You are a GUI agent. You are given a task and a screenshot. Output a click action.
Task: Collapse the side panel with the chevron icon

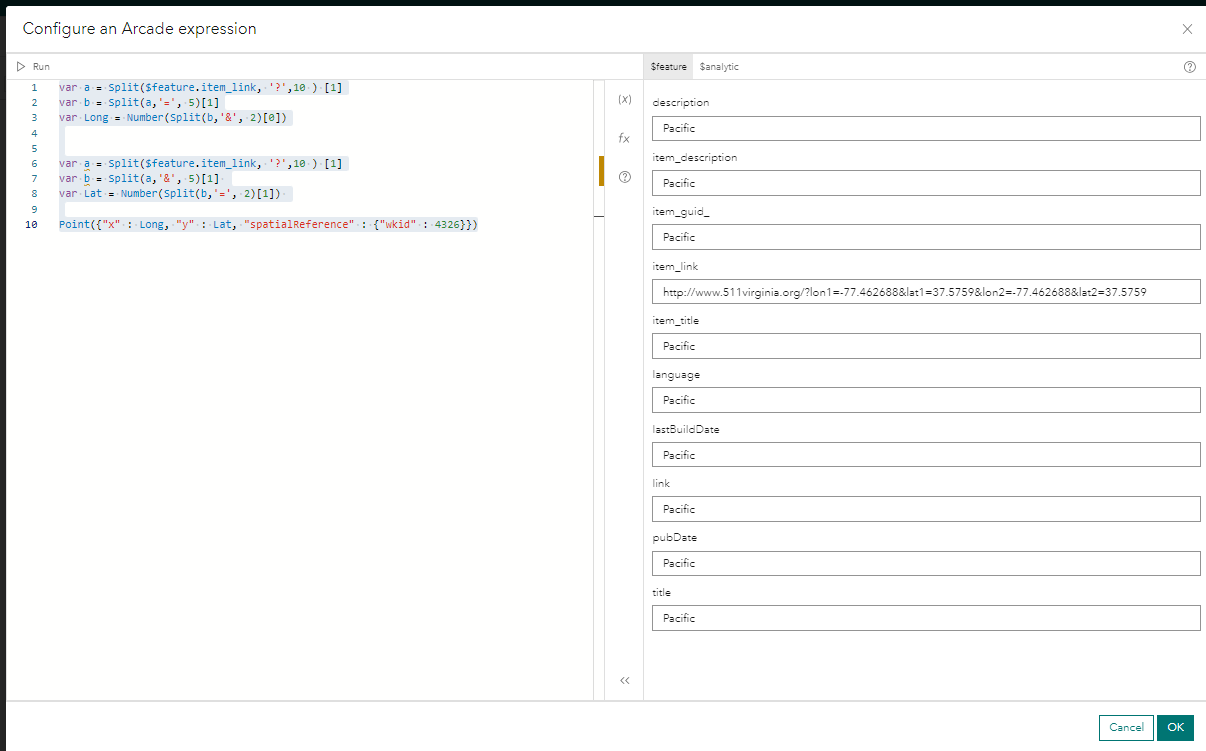point(624,680)
